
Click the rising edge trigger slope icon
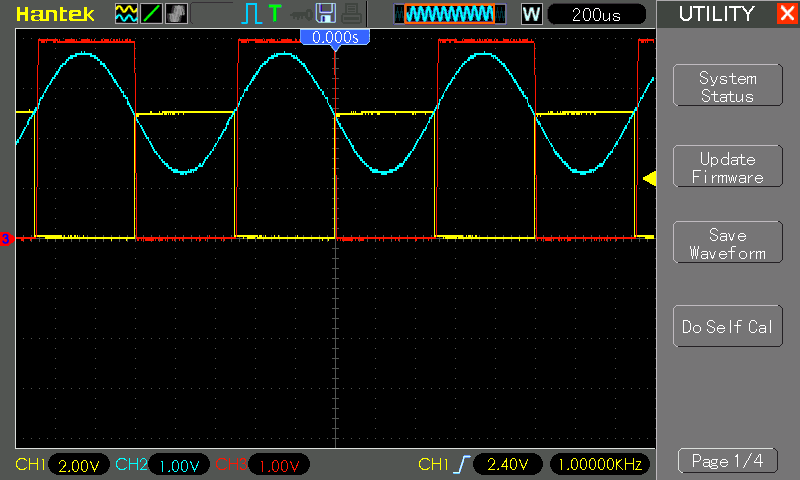(462, 465)
